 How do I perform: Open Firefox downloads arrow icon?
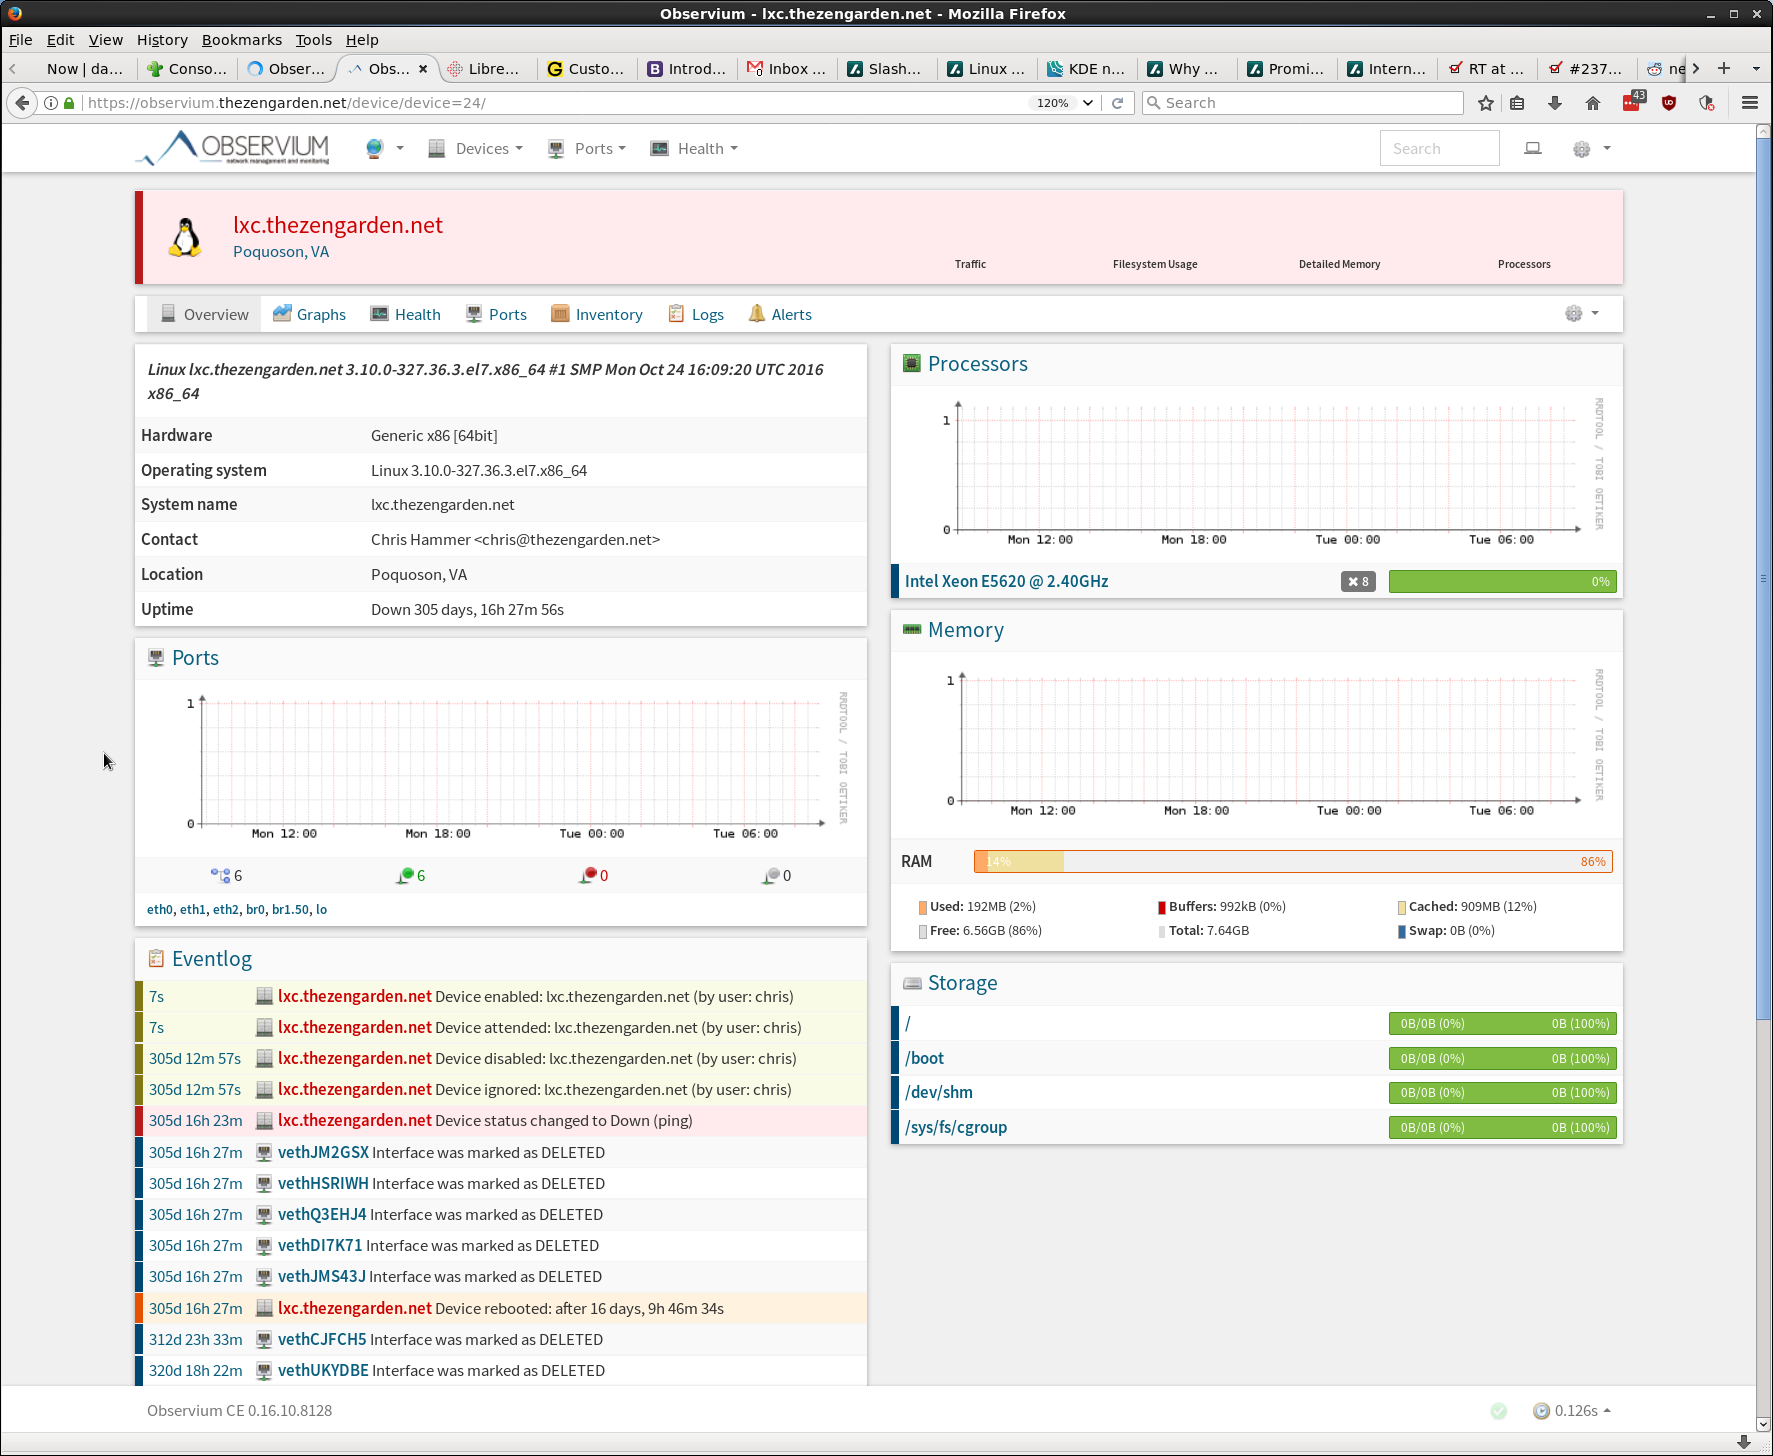click(1555, 103)
